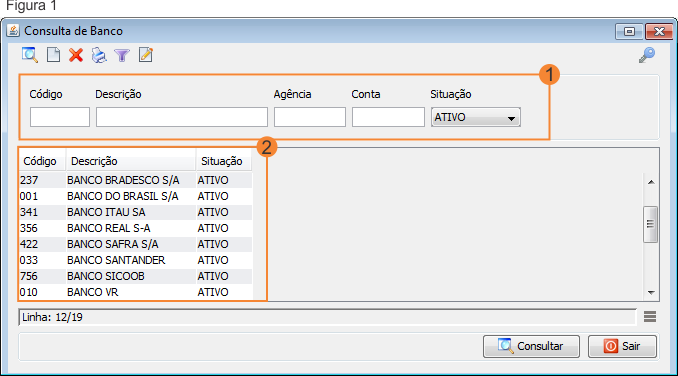Select row BANCO BRADESCO S/A
The height and width of the screenshot is (376, 678).
[x=135, y=180]
